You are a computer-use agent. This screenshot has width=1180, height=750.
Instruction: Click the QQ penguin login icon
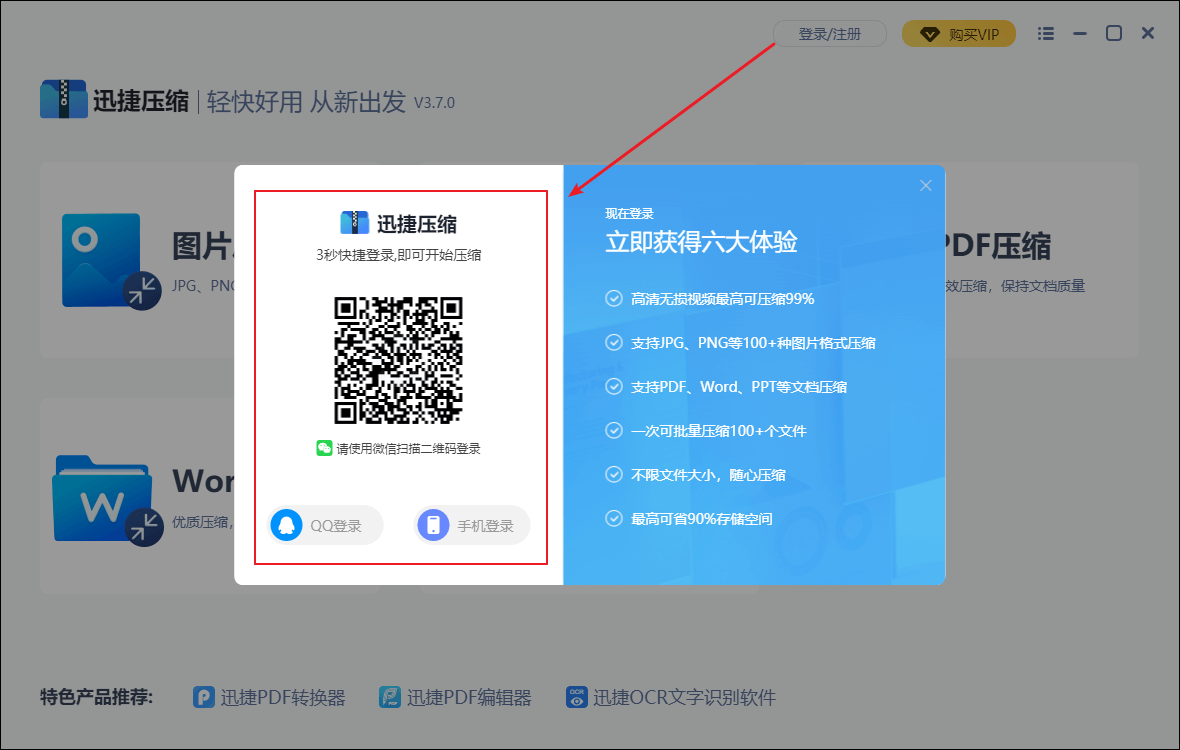pos(287,525)
